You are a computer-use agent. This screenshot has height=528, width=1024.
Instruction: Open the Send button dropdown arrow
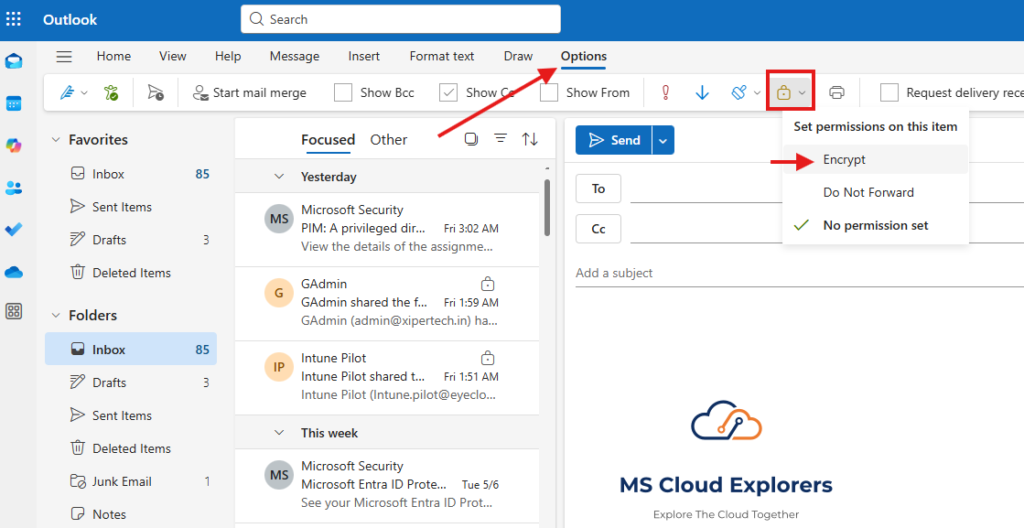click(663, 140)
